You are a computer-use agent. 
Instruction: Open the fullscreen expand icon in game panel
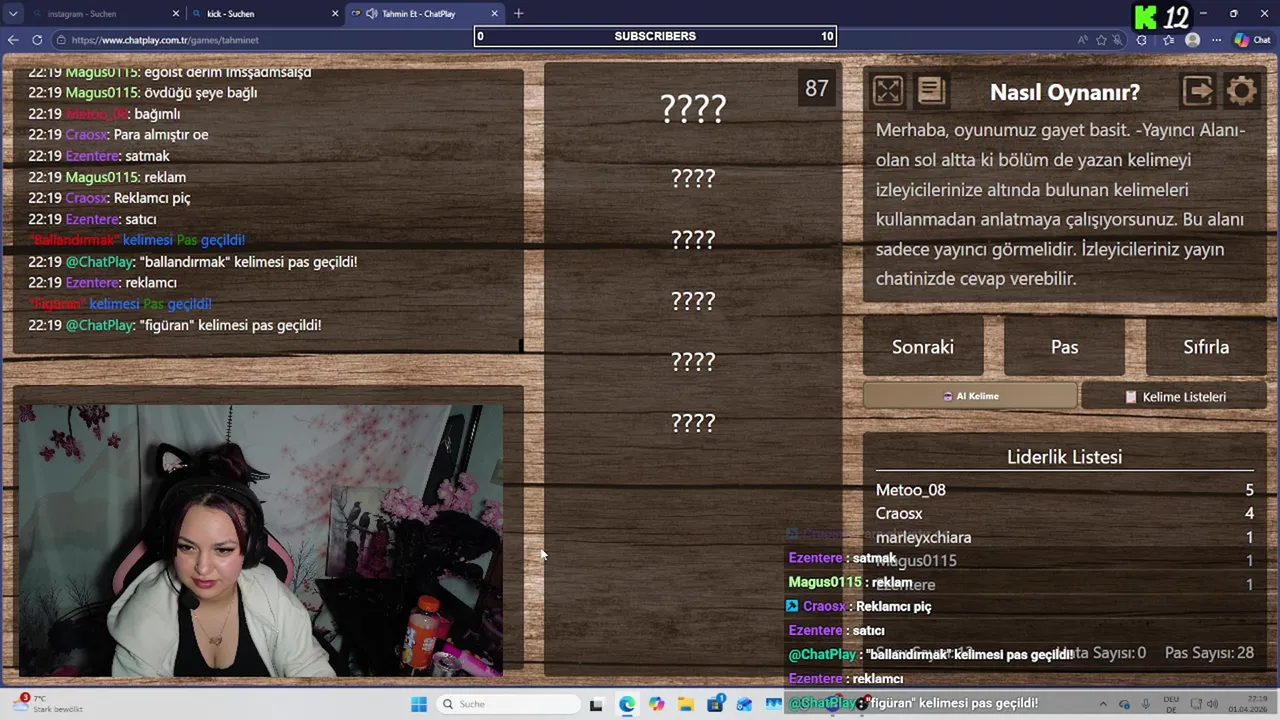click(888, 92)
